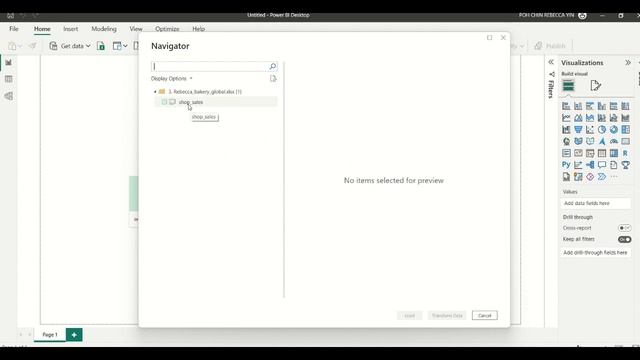Select the Decomposition tree visual
This screenshot has height=360, width=640.
point(590,165)
